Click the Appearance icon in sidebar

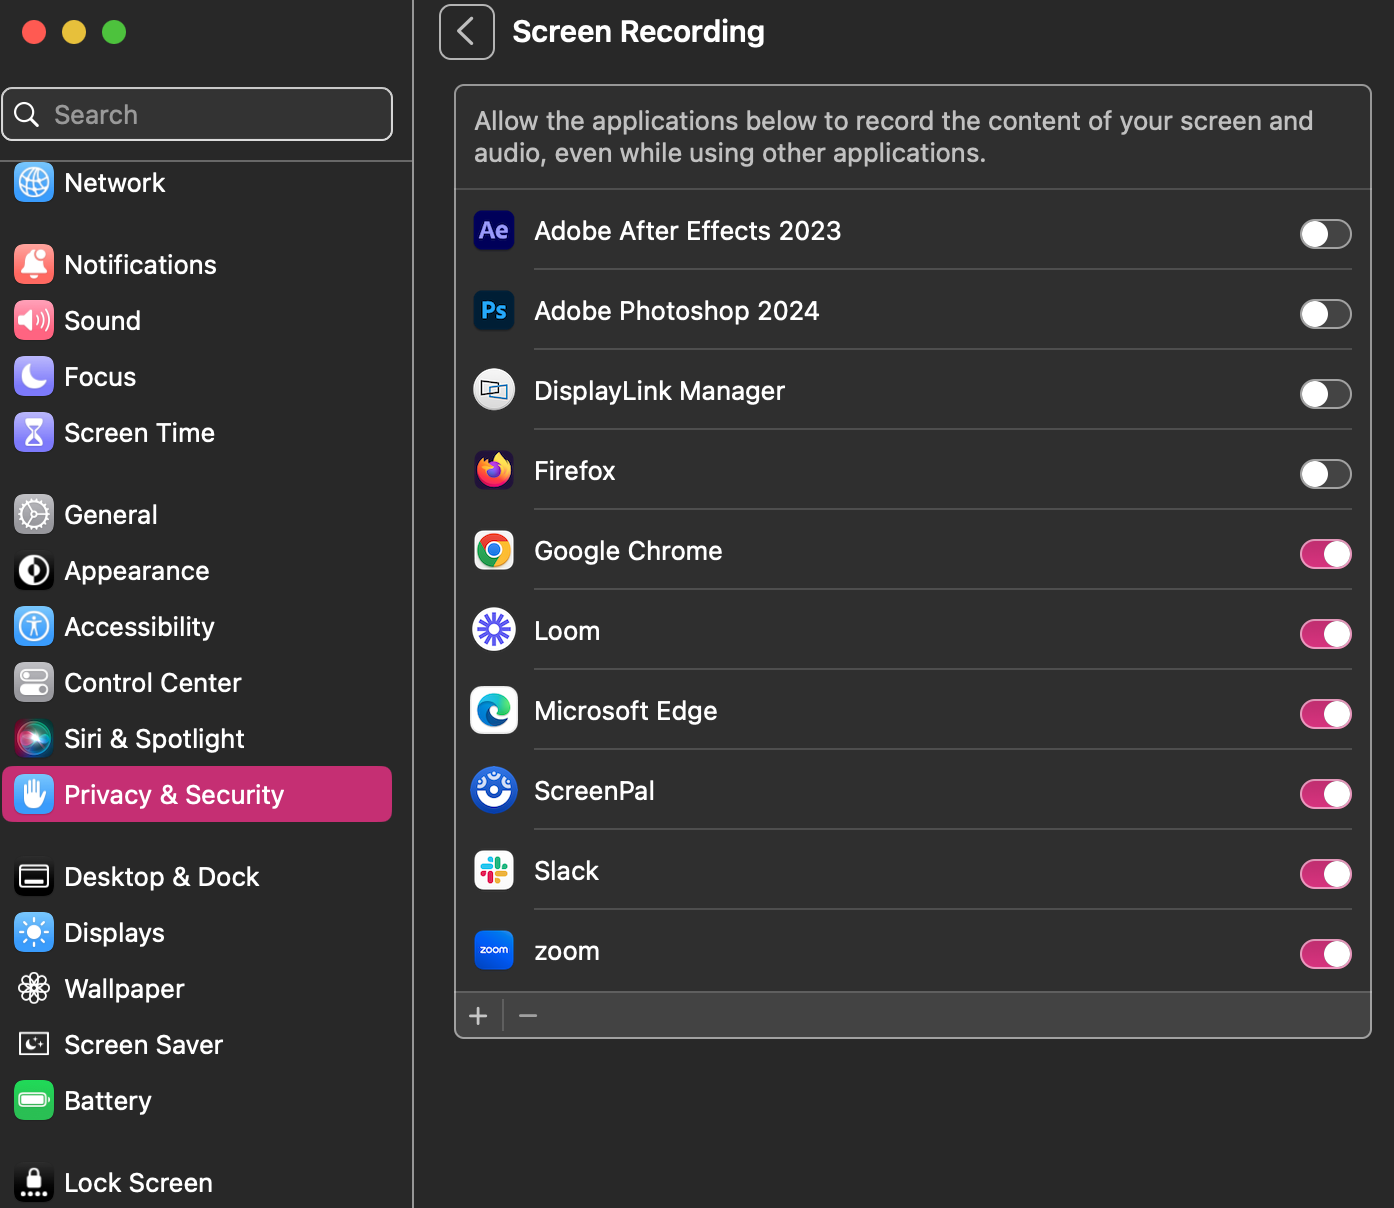34,570
